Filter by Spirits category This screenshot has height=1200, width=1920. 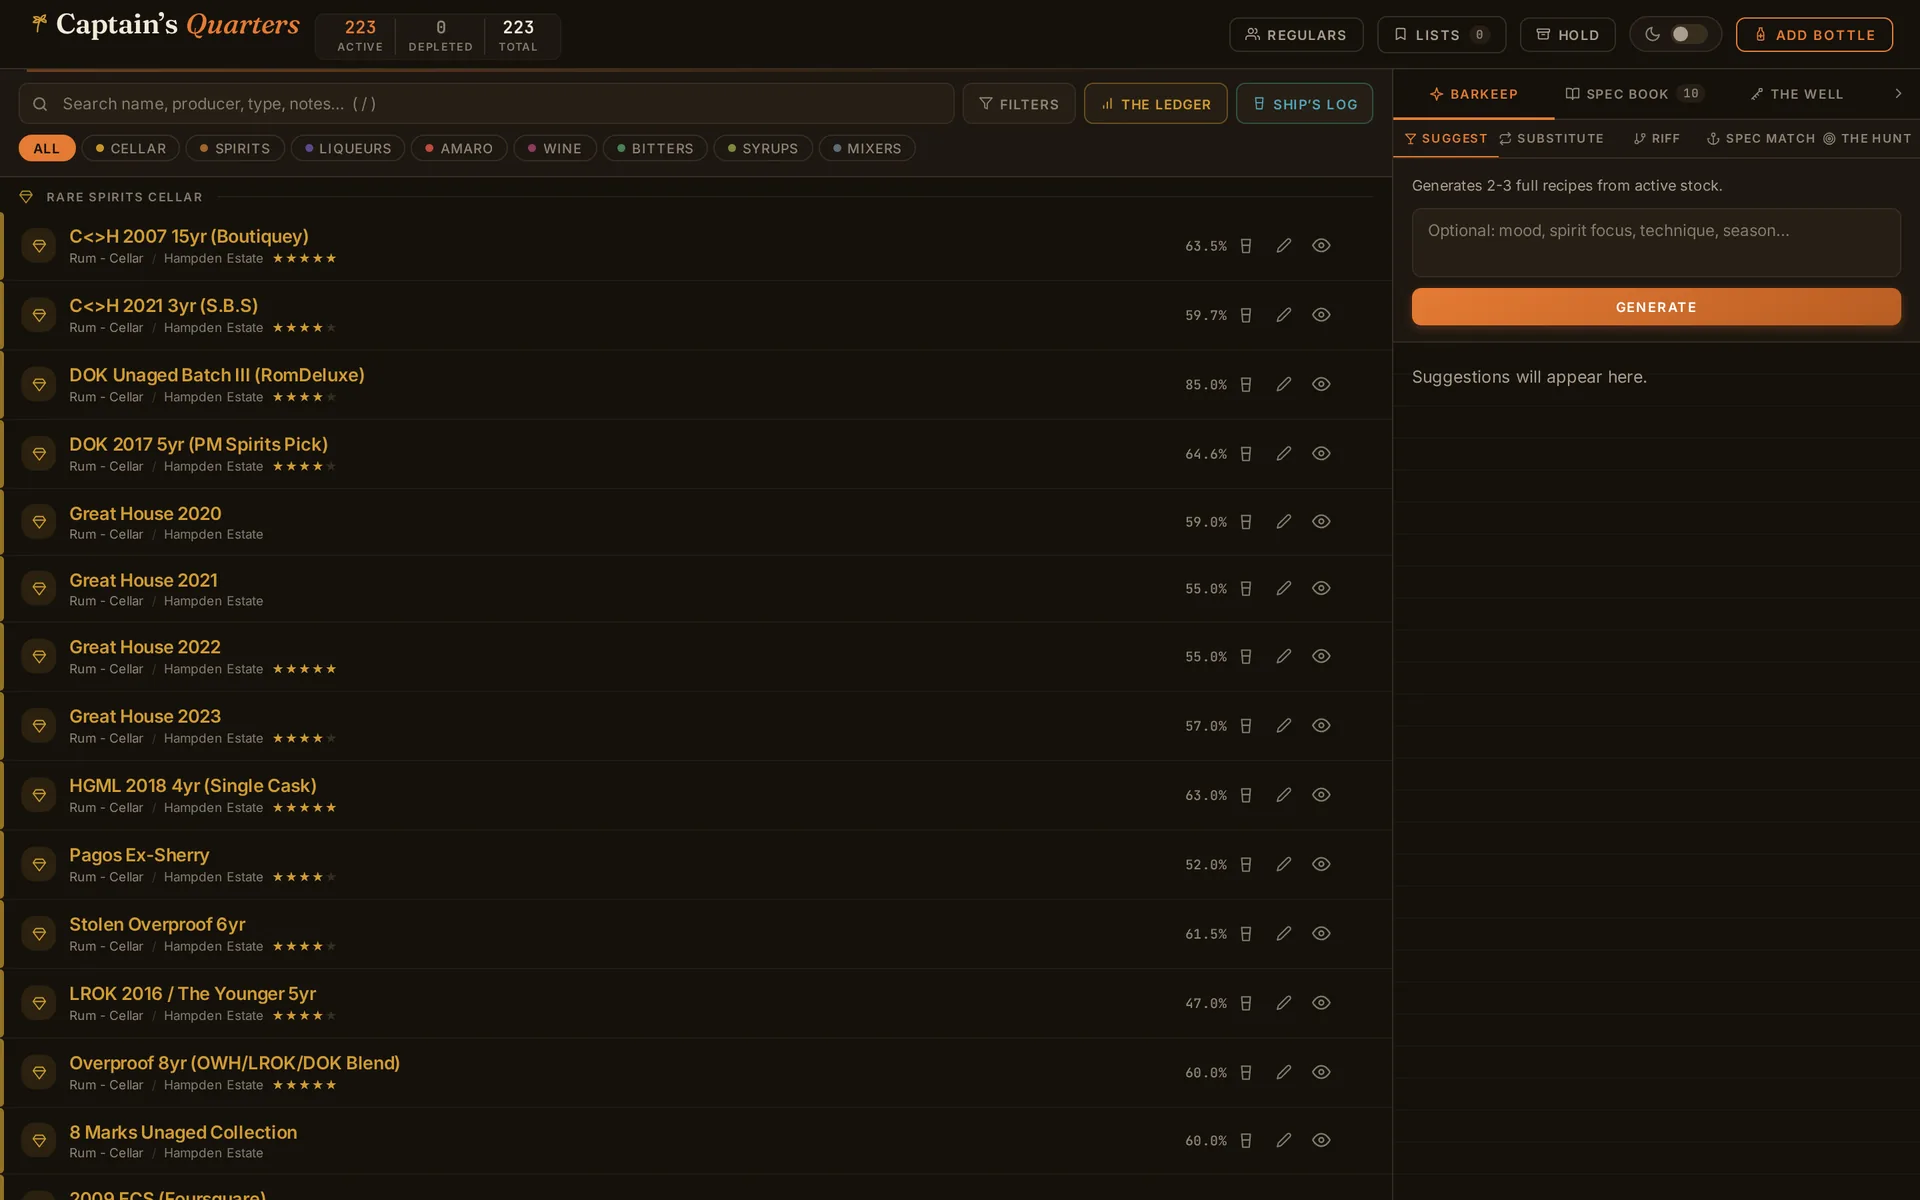coord(235,148)
